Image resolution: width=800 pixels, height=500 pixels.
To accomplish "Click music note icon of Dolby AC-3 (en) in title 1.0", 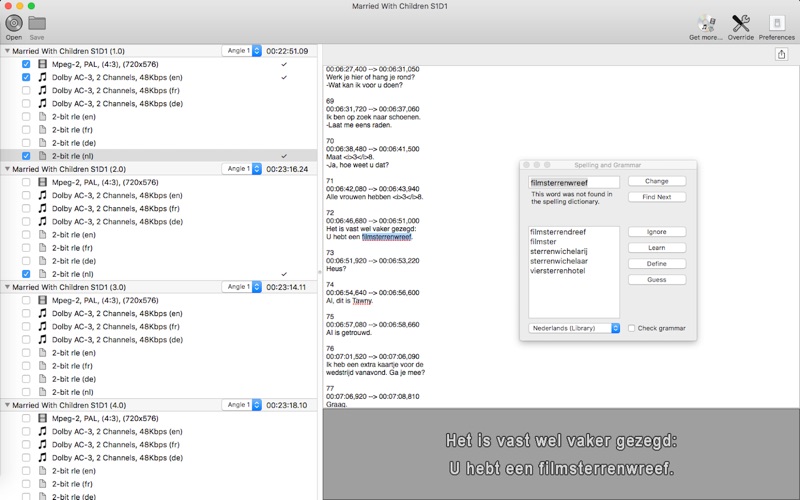I will coord(43,77).
